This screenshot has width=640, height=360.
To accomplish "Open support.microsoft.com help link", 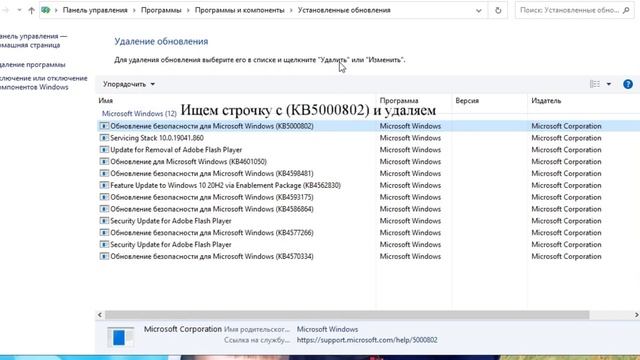I will click(x=367, y=340).
